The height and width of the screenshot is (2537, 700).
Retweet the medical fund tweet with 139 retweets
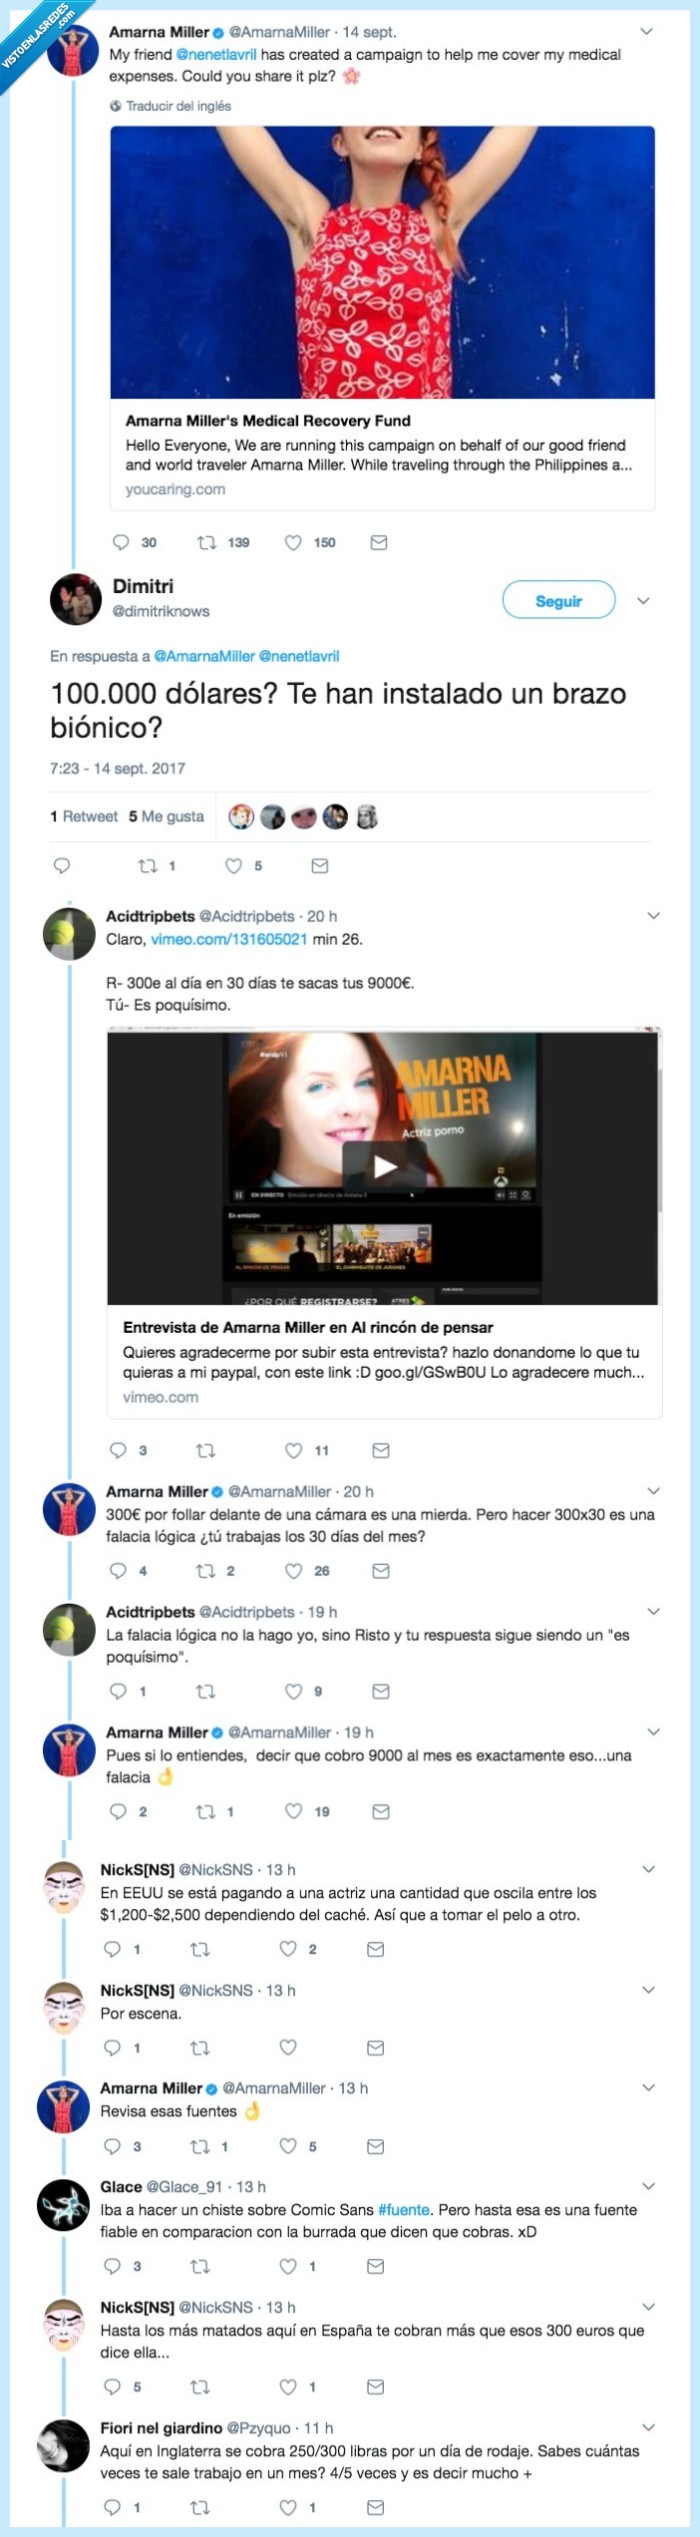207,542
